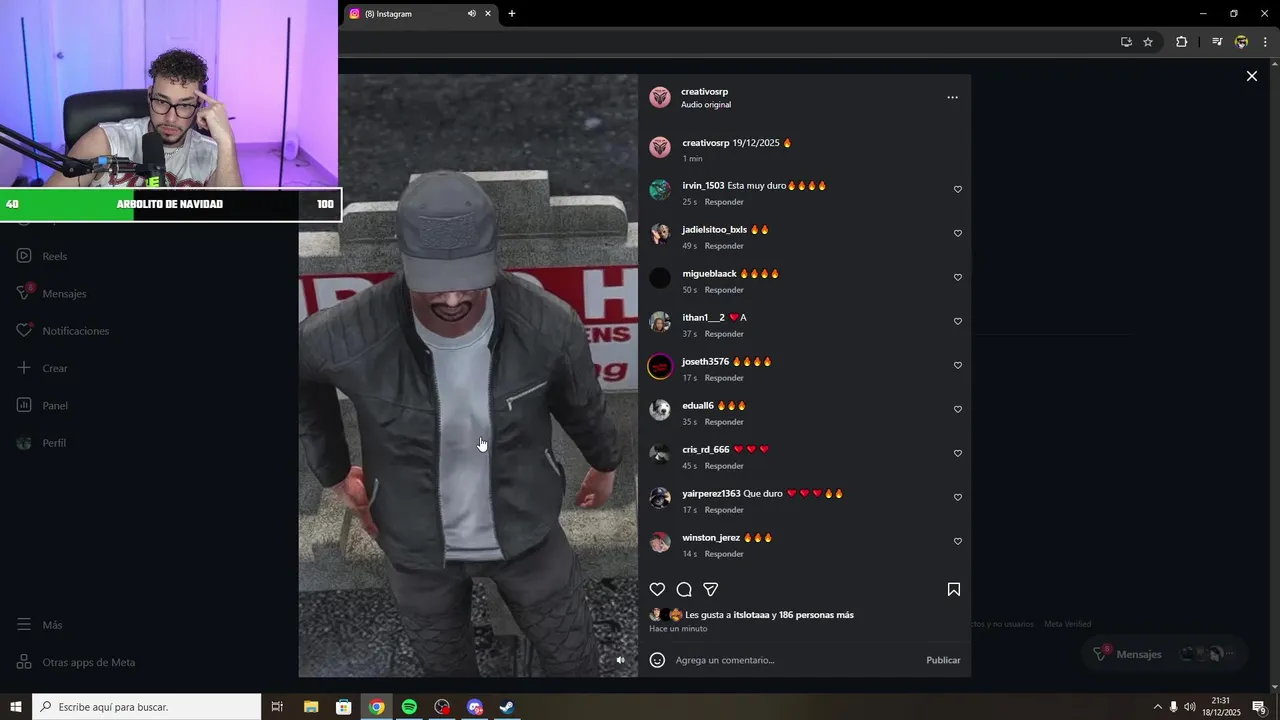The height and width of the screenshot is (720, 1280).
Task: Like yairperez1363's comment
Action: [957, 498]
